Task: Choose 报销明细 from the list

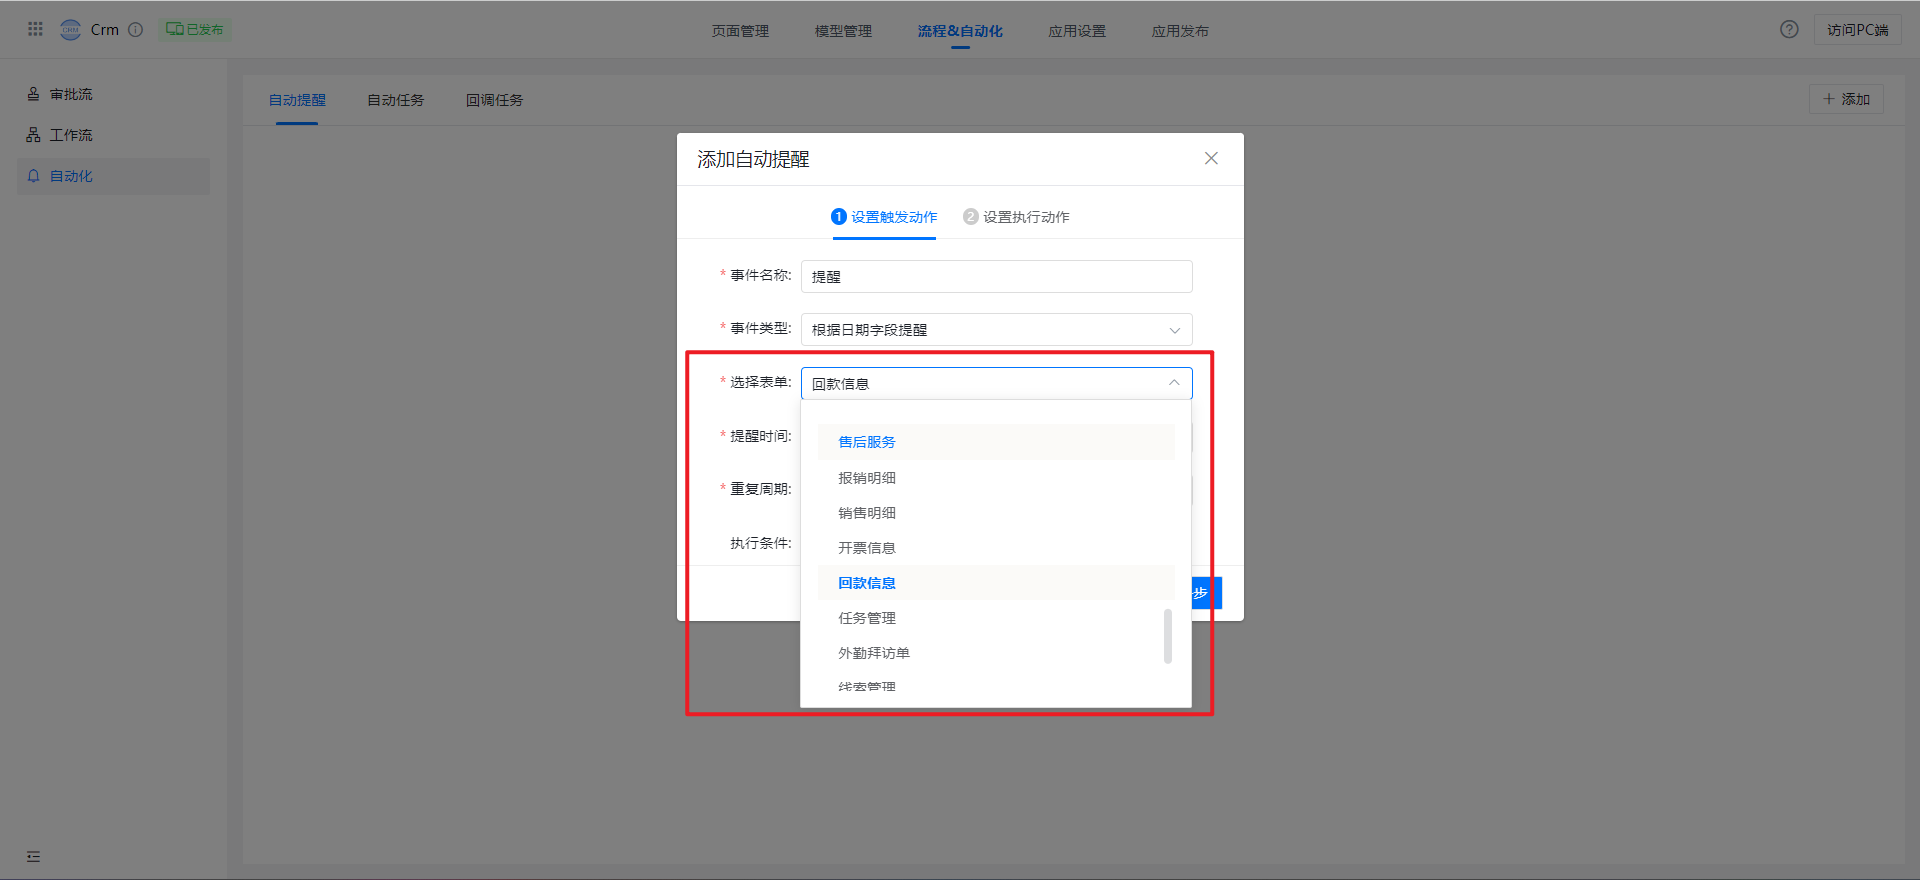Action: point(996,478)
